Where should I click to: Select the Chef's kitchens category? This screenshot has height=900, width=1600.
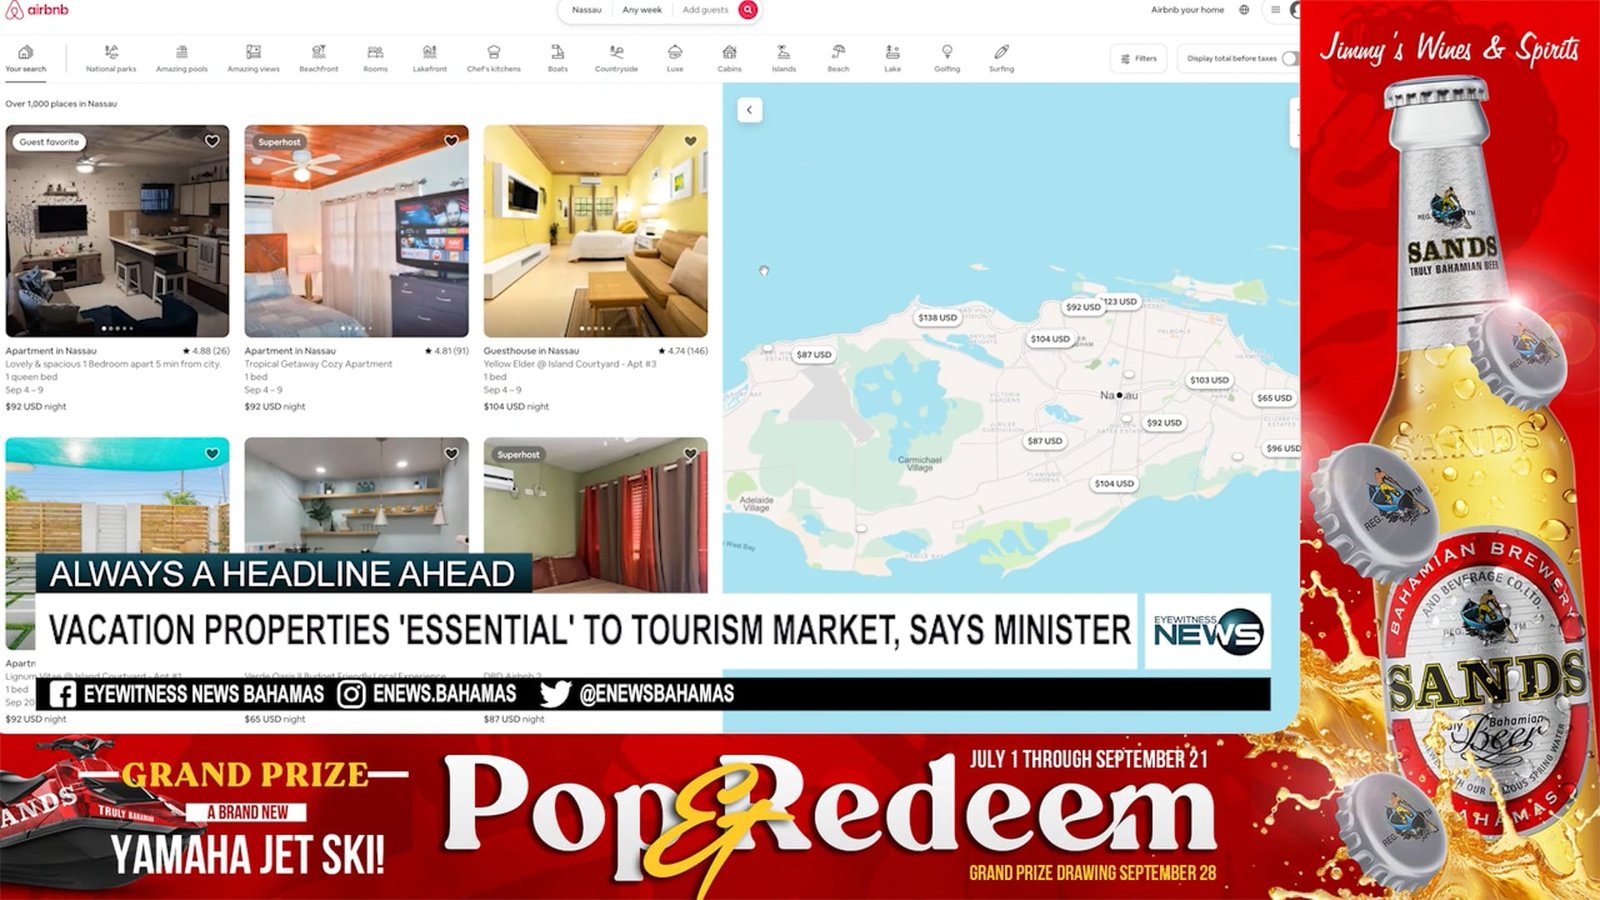coord(494,59)
